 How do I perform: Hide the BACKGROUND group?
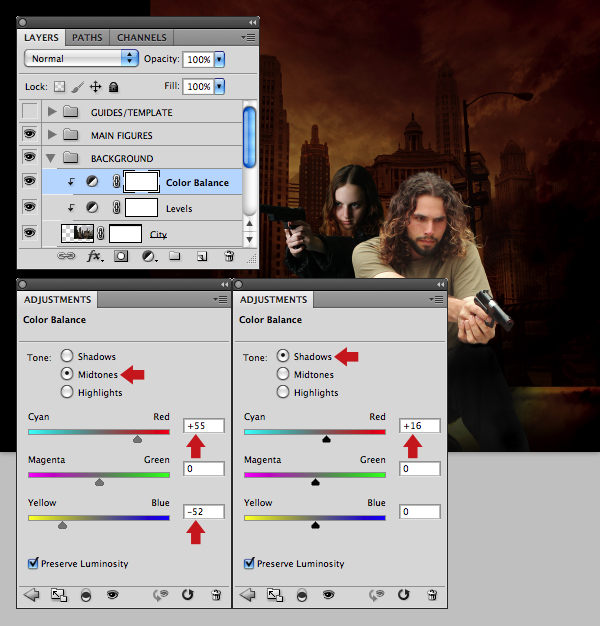(30, 157)
